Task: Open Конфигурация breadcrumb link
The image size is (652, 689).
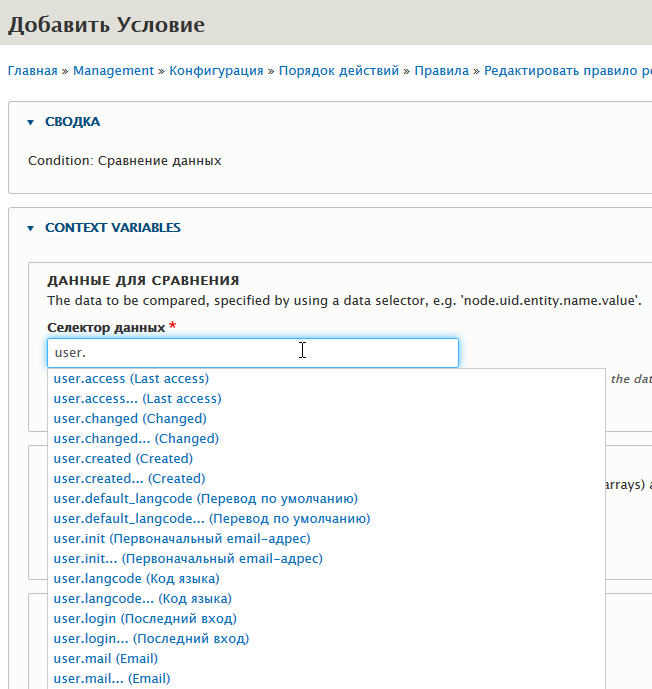Action: (x=216, y=71)
